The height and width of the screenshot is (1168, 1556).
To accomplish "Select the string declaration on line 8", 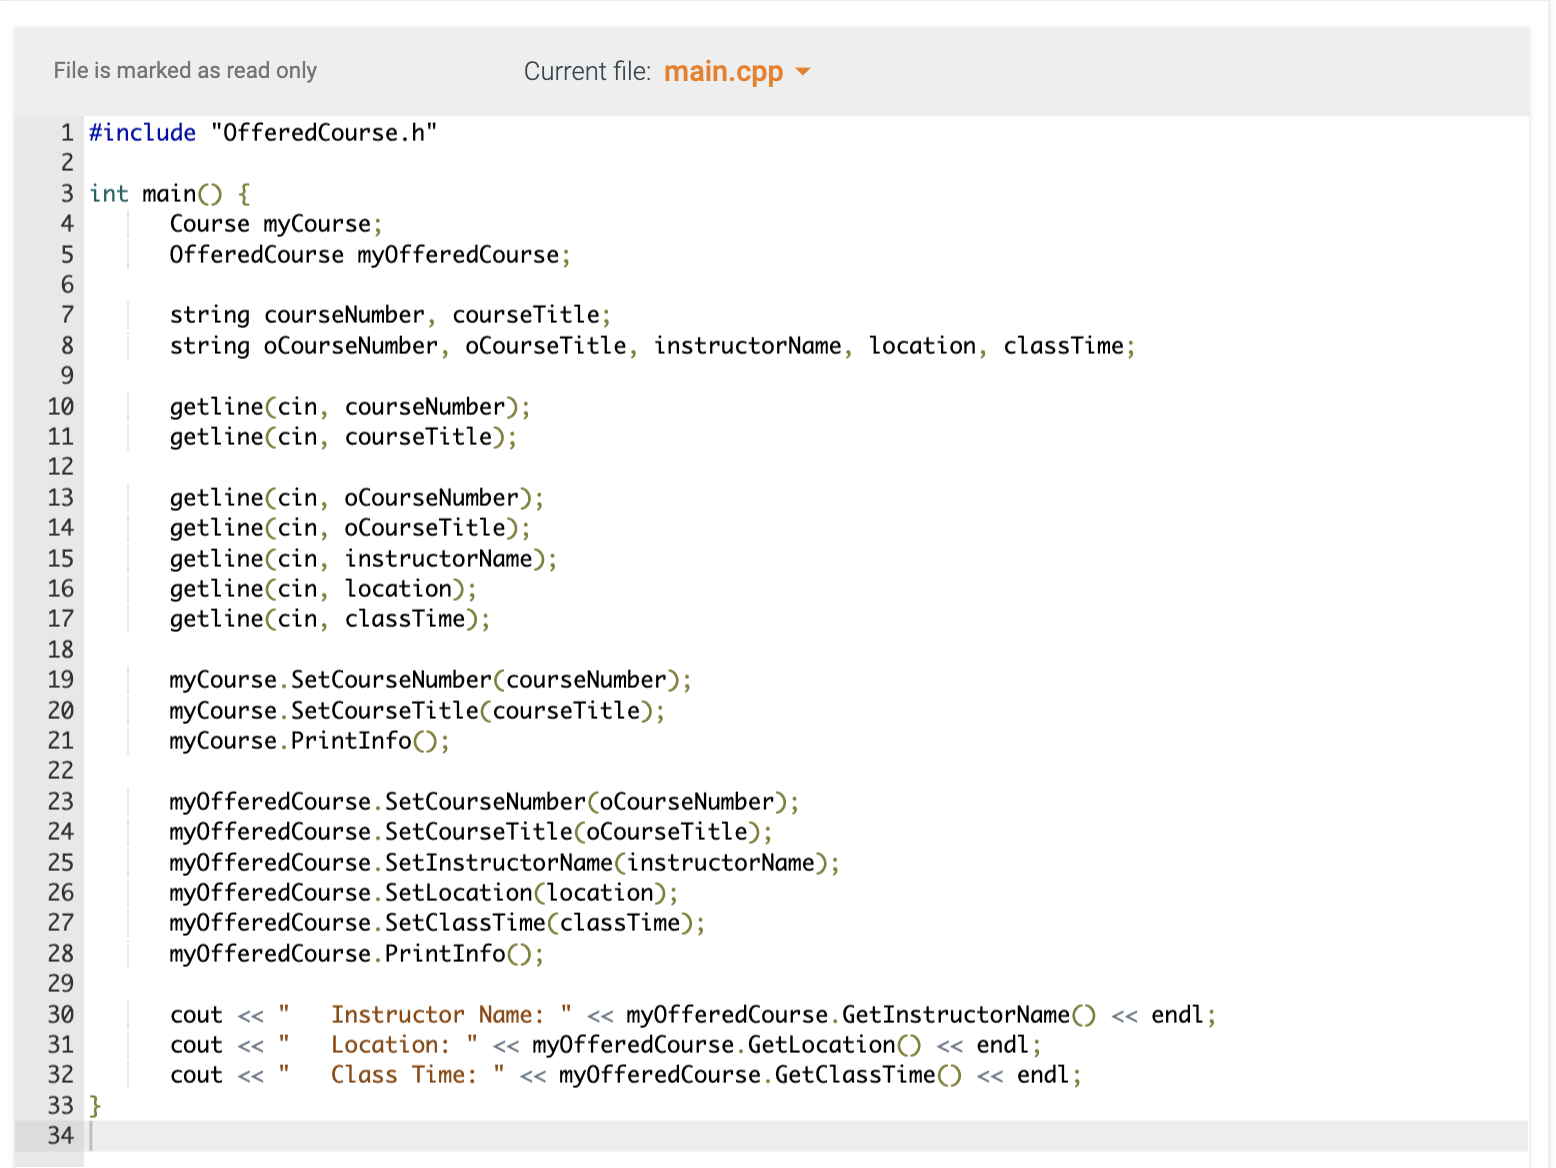I will coord(650,345).
